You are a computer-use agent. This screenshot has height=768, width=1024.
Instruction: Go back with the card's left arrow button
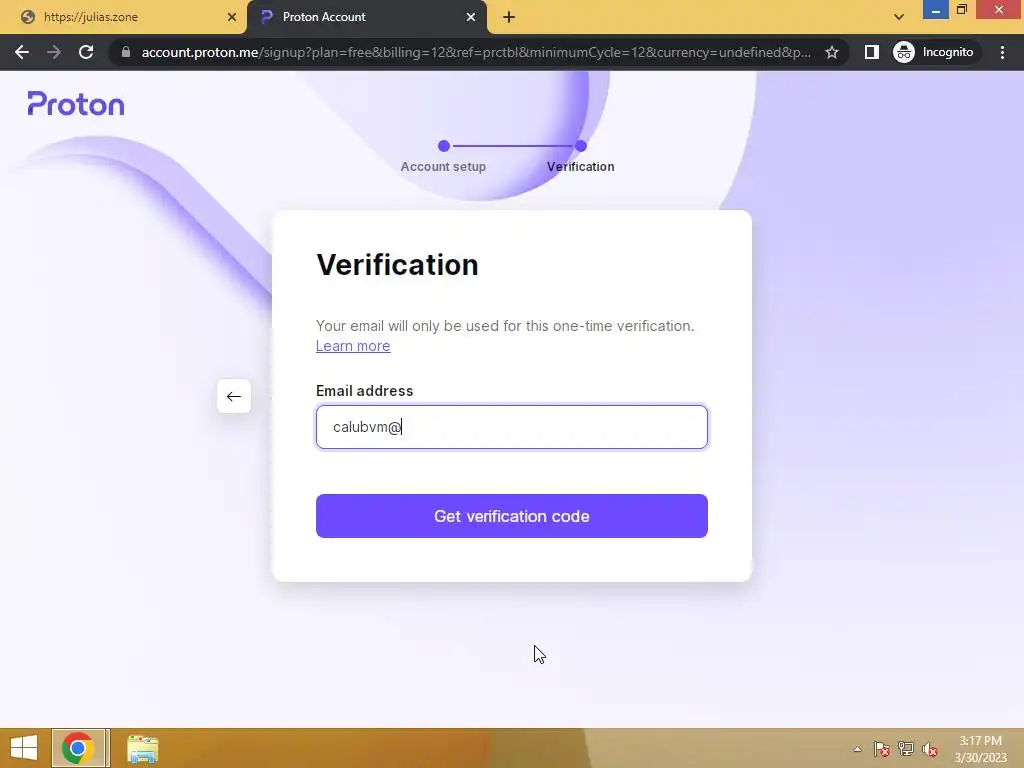pos(234,396)
